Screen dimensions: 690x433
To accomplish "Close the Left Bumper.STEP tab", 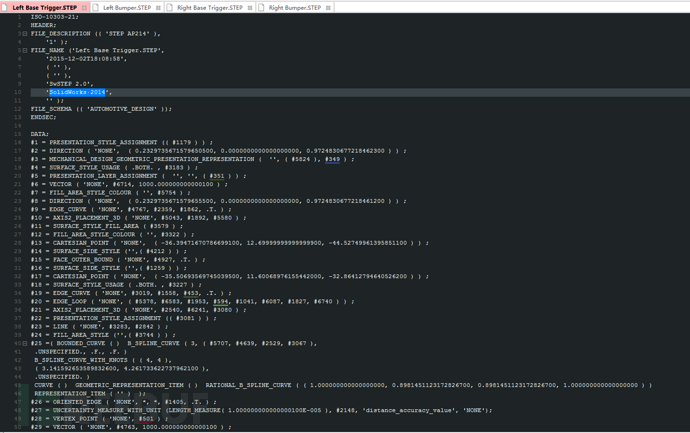I will 158,8.
